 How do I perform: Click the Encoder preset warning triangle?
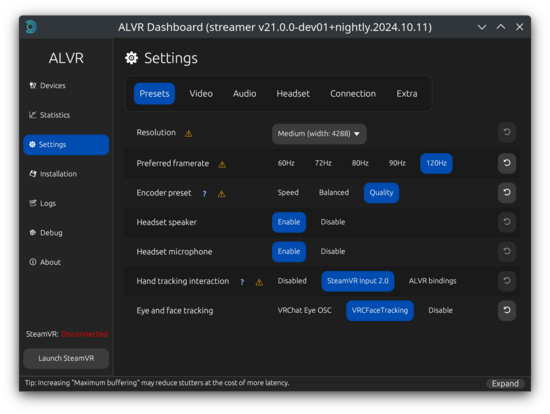tap(222, 194)
